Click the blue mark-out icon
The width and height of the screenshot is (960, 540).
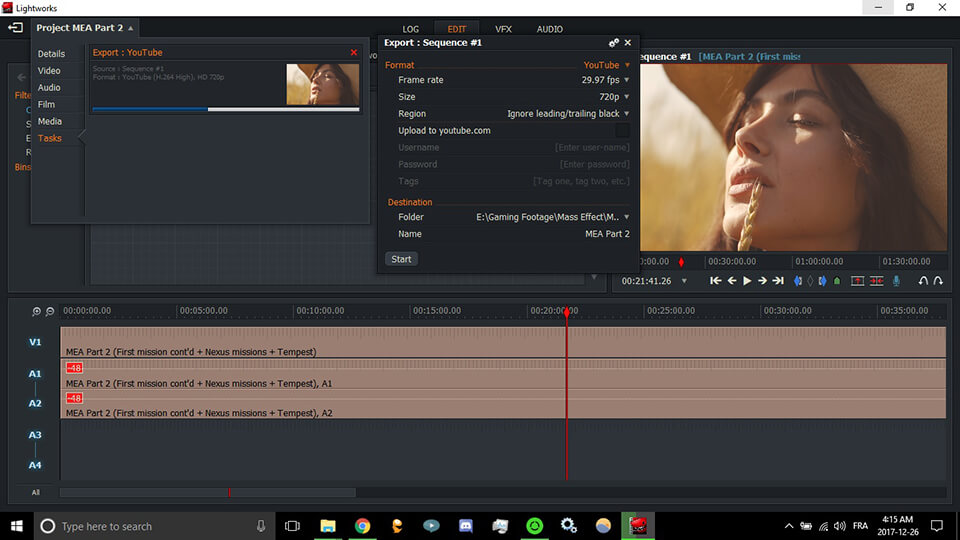pos(822,280)
